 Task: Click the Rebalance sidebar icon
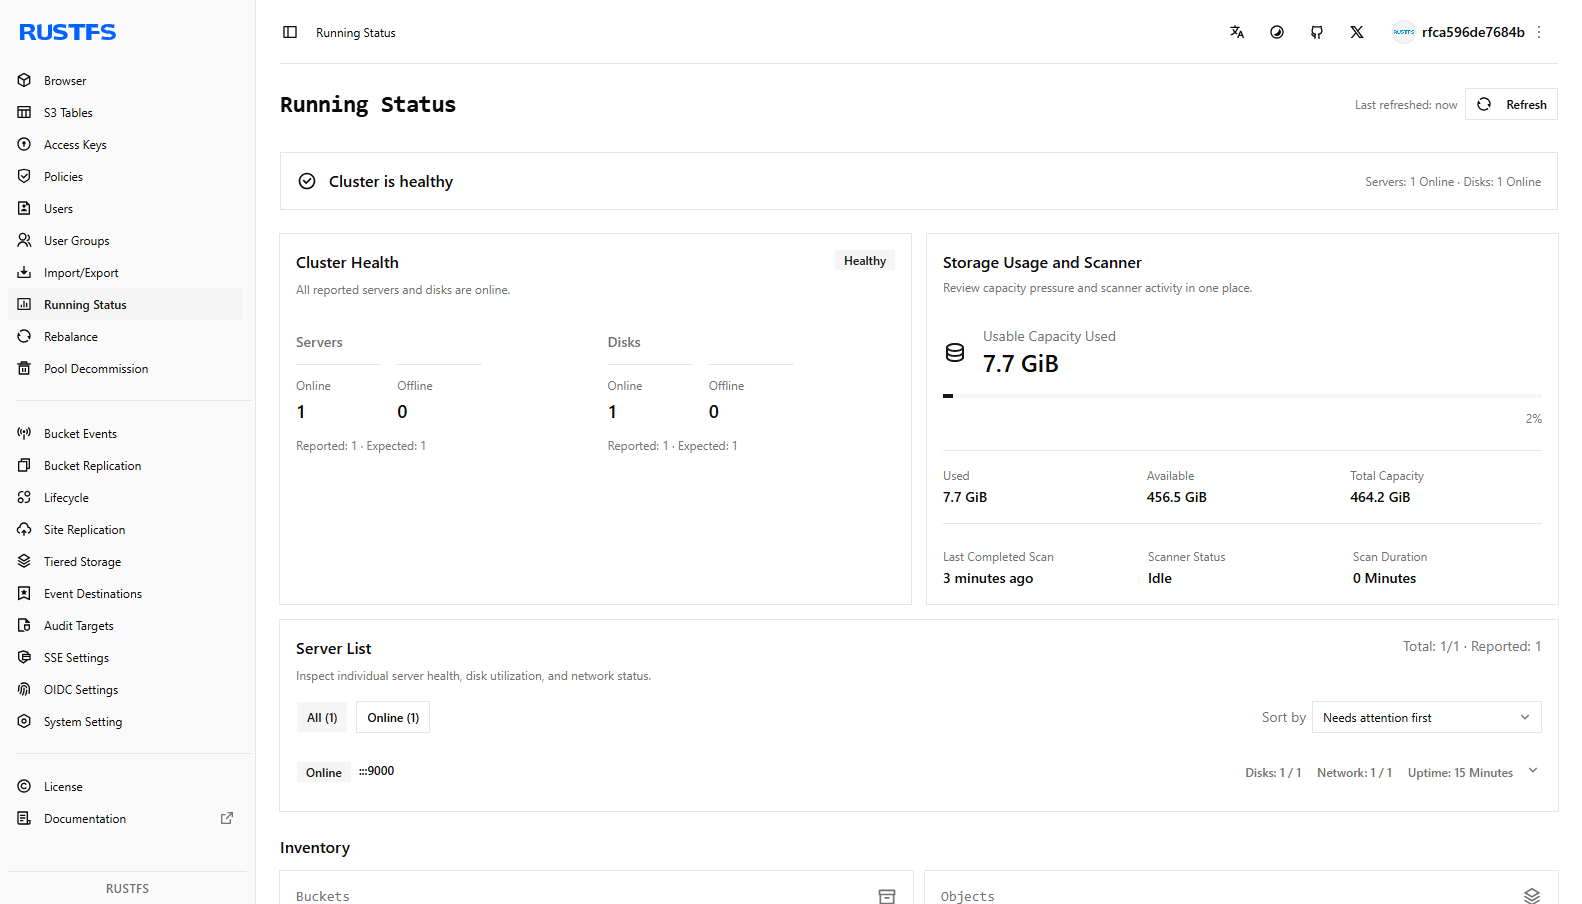(x=24, y=336)
